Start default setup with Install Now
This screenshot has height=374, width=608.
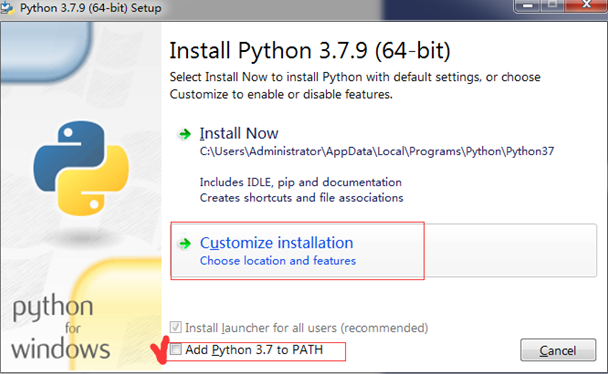point(239,134)
